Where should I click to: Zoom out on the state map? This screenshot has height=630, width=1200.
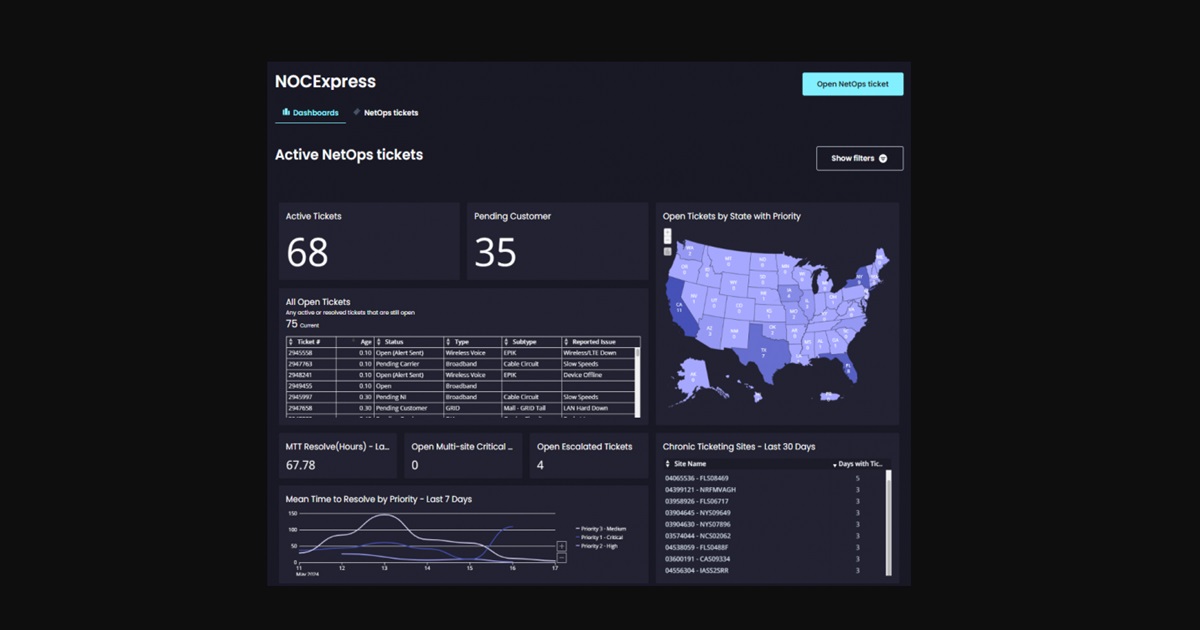click(667, 240)
